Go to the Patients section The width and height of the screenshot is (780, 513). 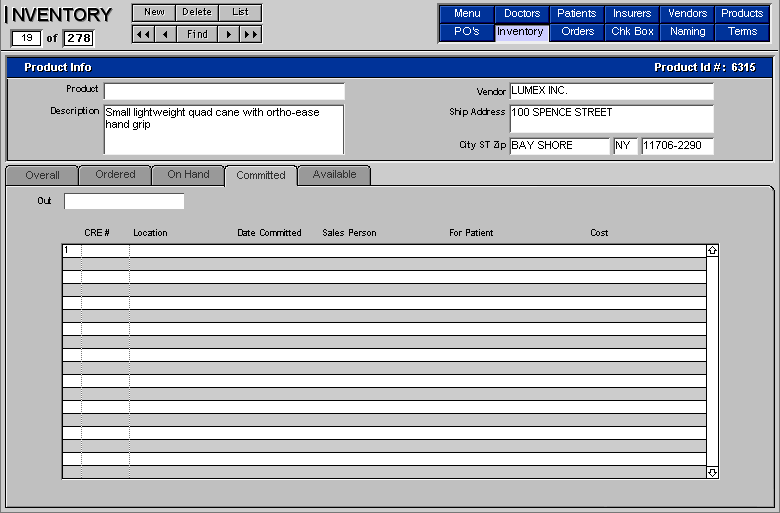click(x=577, y=13)
